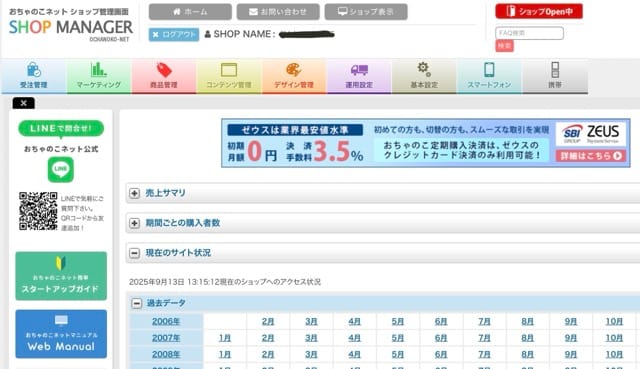Expand 売上サマリ section
This screenshot has height=369, width=640.
134,193
